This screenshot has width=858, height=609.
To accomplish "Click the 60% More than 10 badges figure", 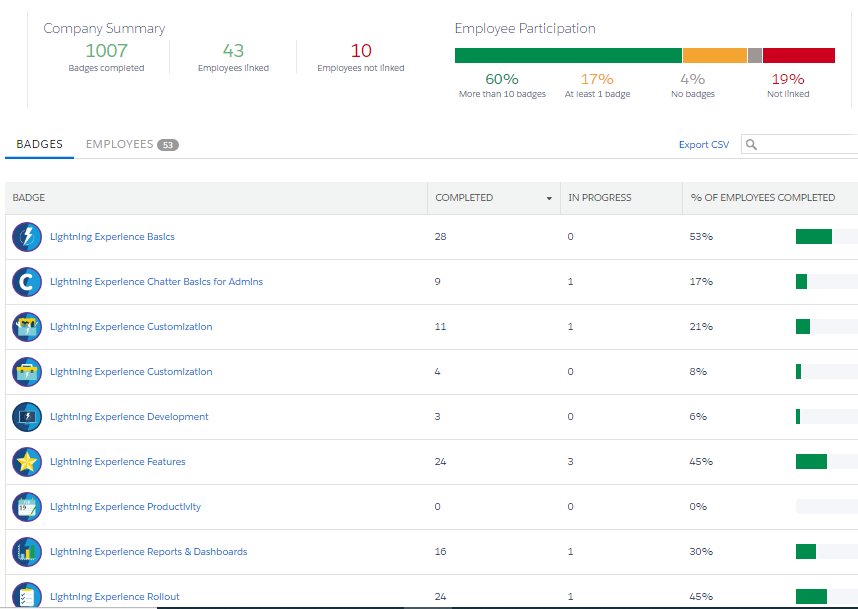I will (x=502, y=79).
